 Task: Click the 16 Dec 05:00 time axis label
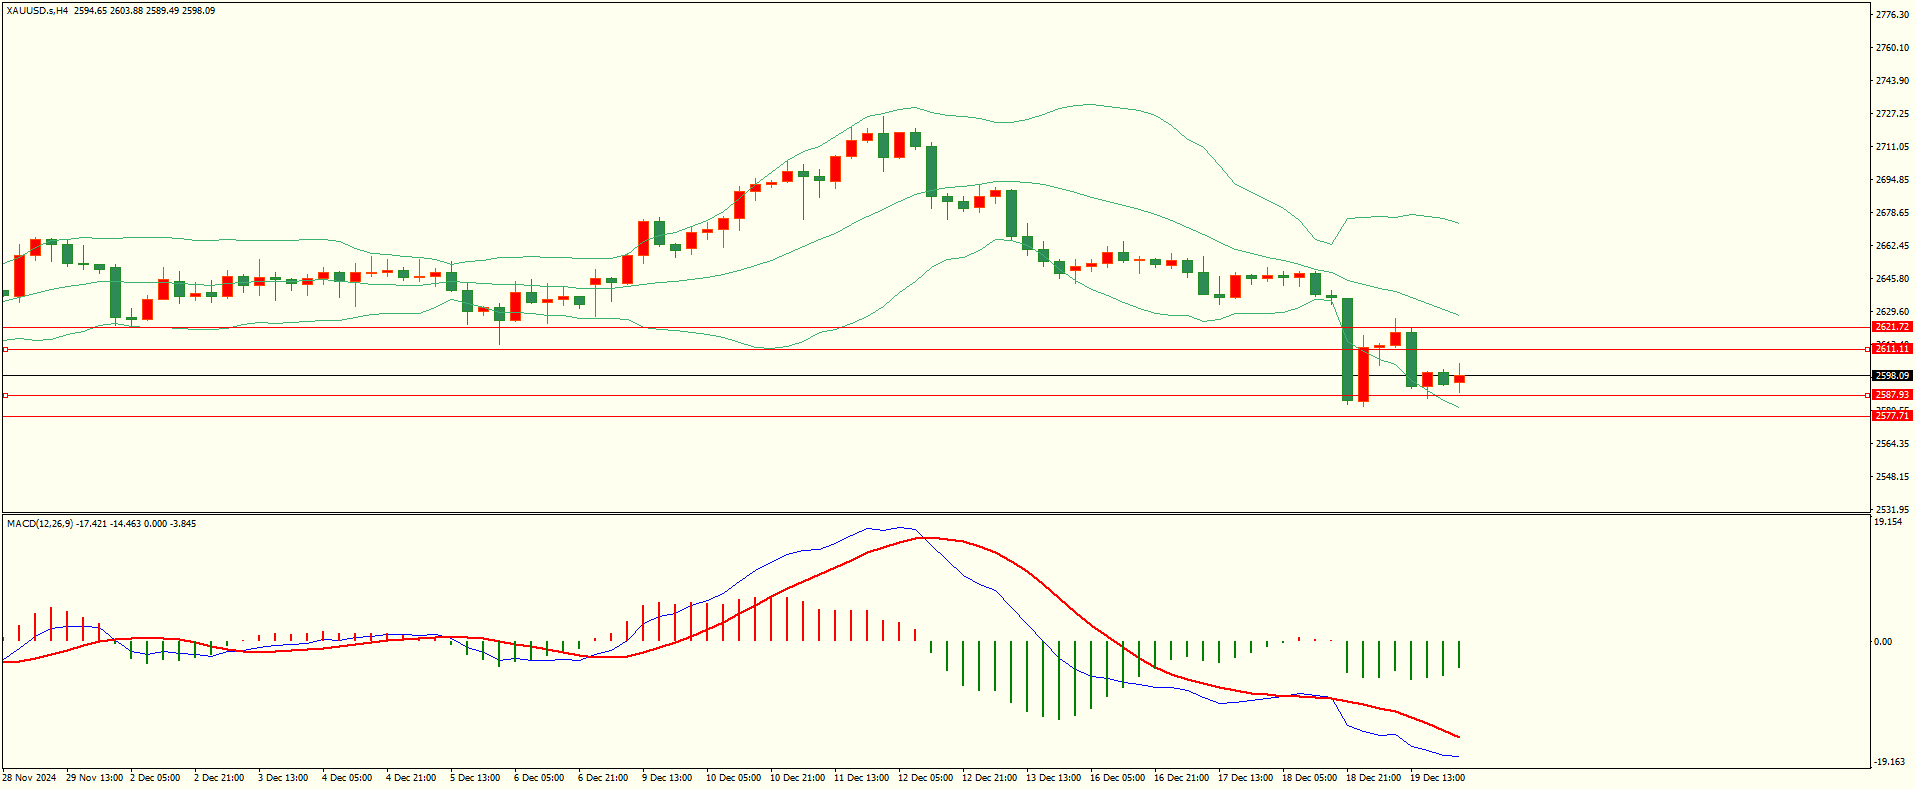[x=1117, y=778]
